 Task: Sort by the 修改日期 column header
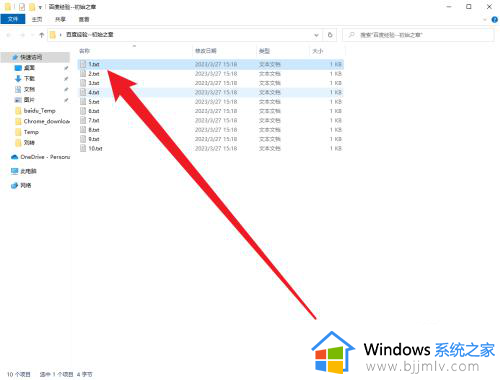pos(206,51)
